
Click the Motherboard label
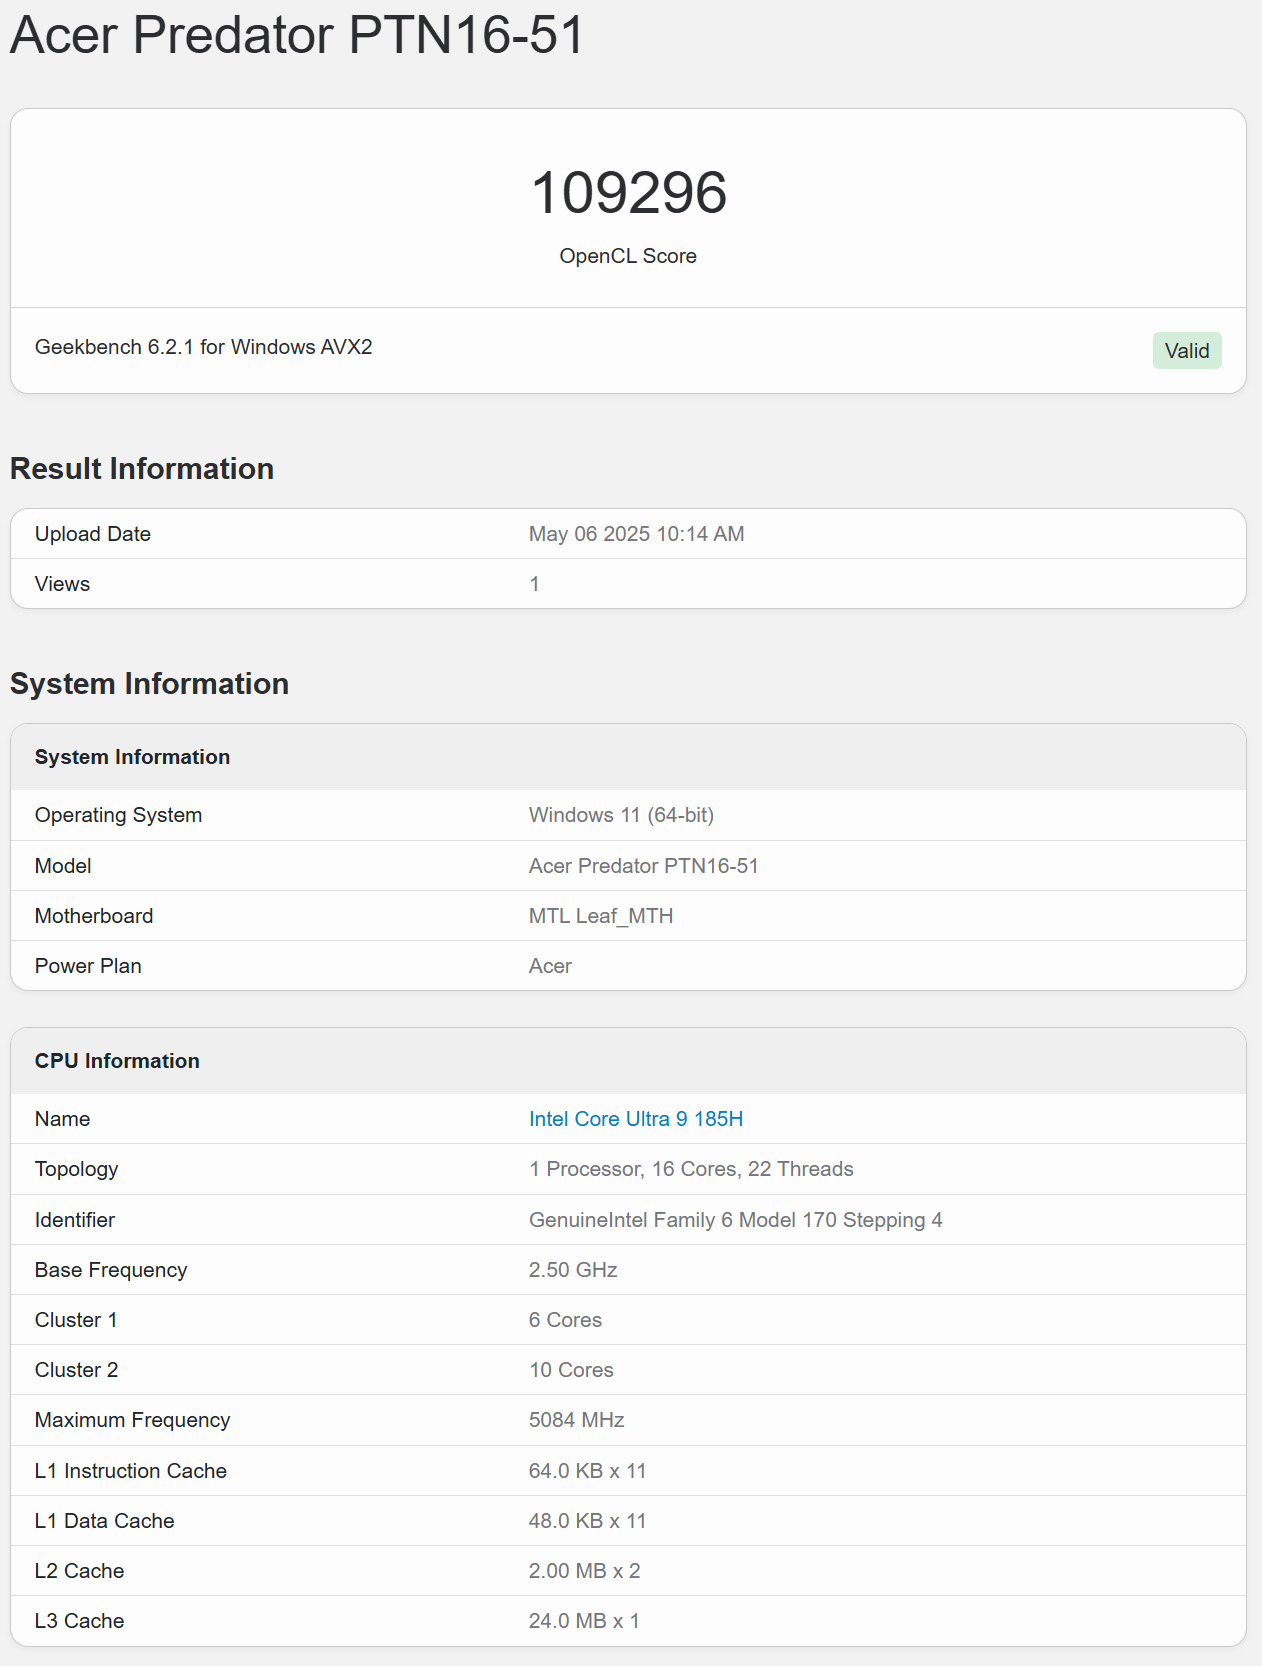pyautogui.click(x=94, y=916)
